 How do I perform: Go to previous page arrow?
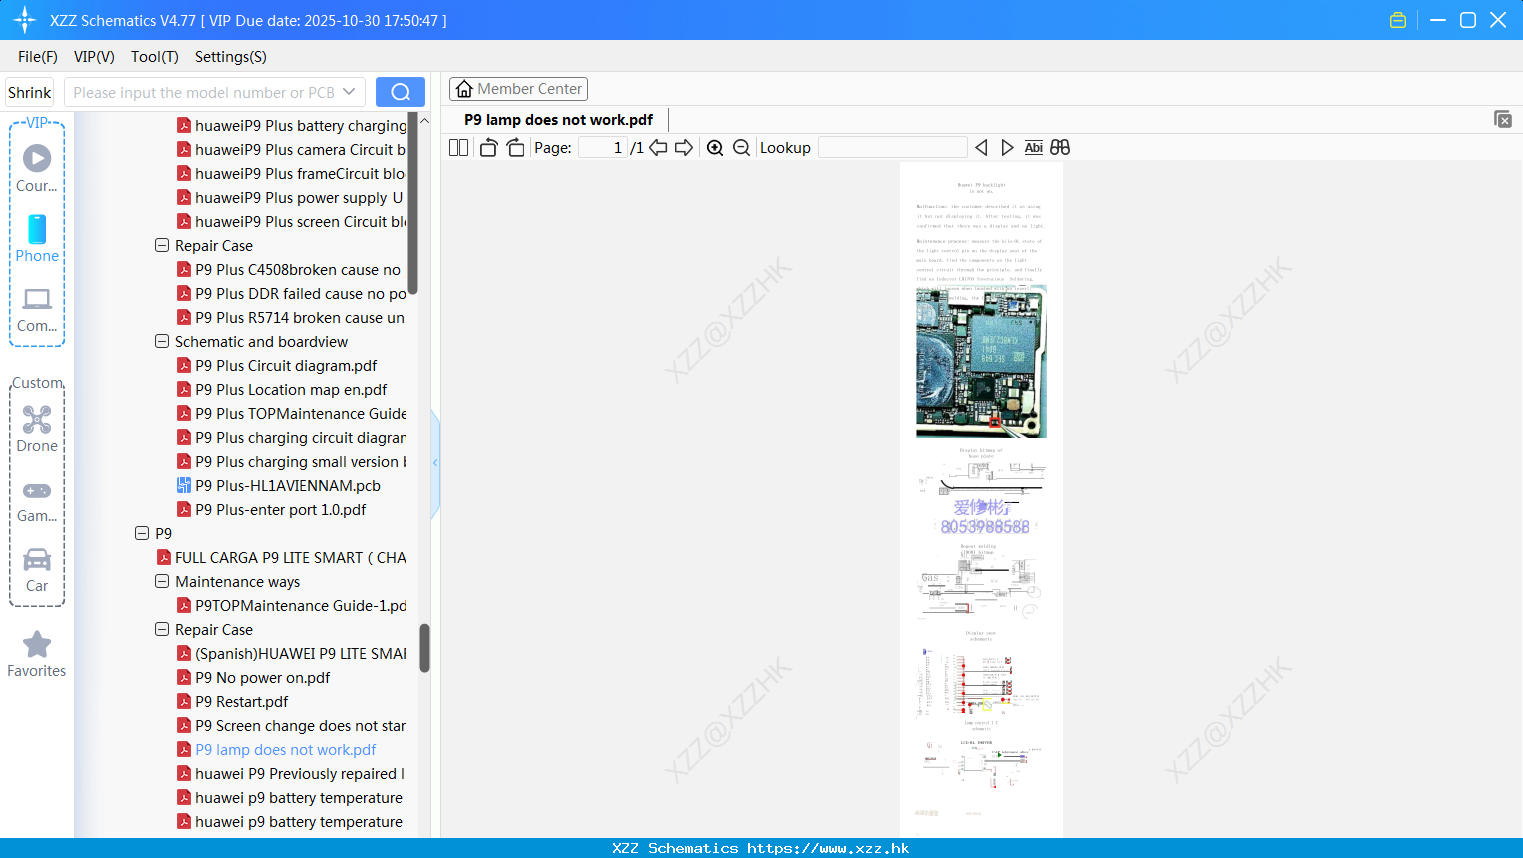coord(658,148)
